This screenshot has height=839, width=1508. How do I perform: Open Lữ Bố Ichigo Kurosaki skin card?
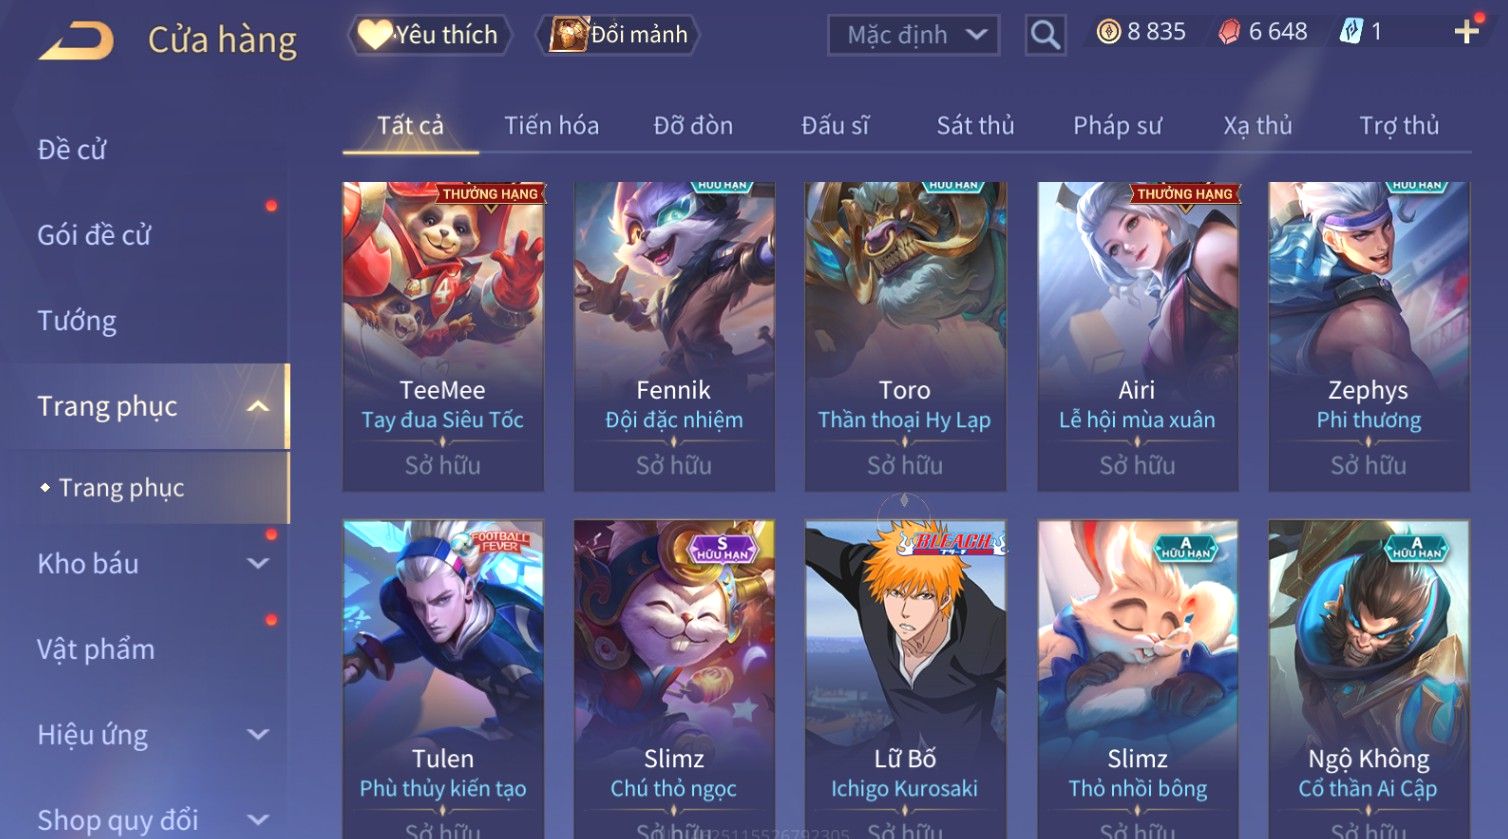905,680
